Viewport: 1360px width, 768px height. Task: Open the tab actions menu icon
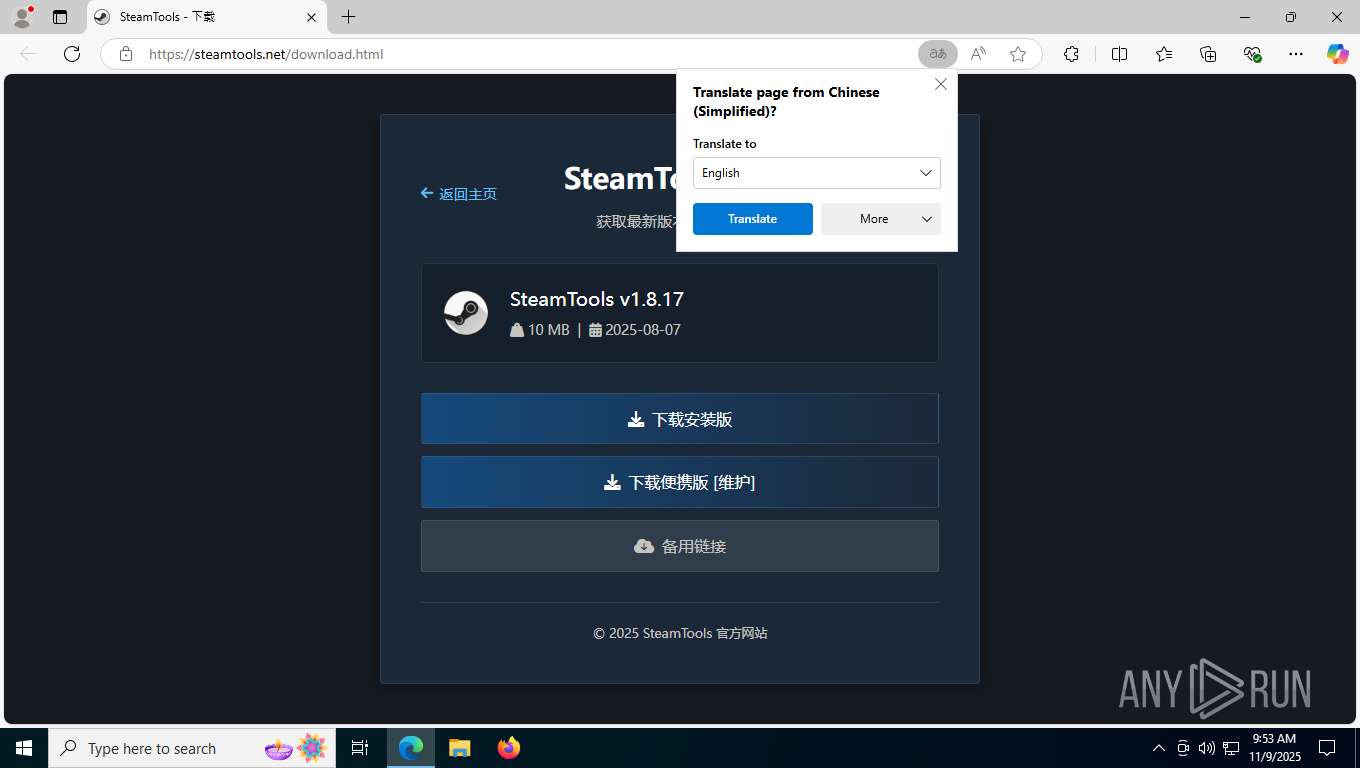(x=60, y=17)
